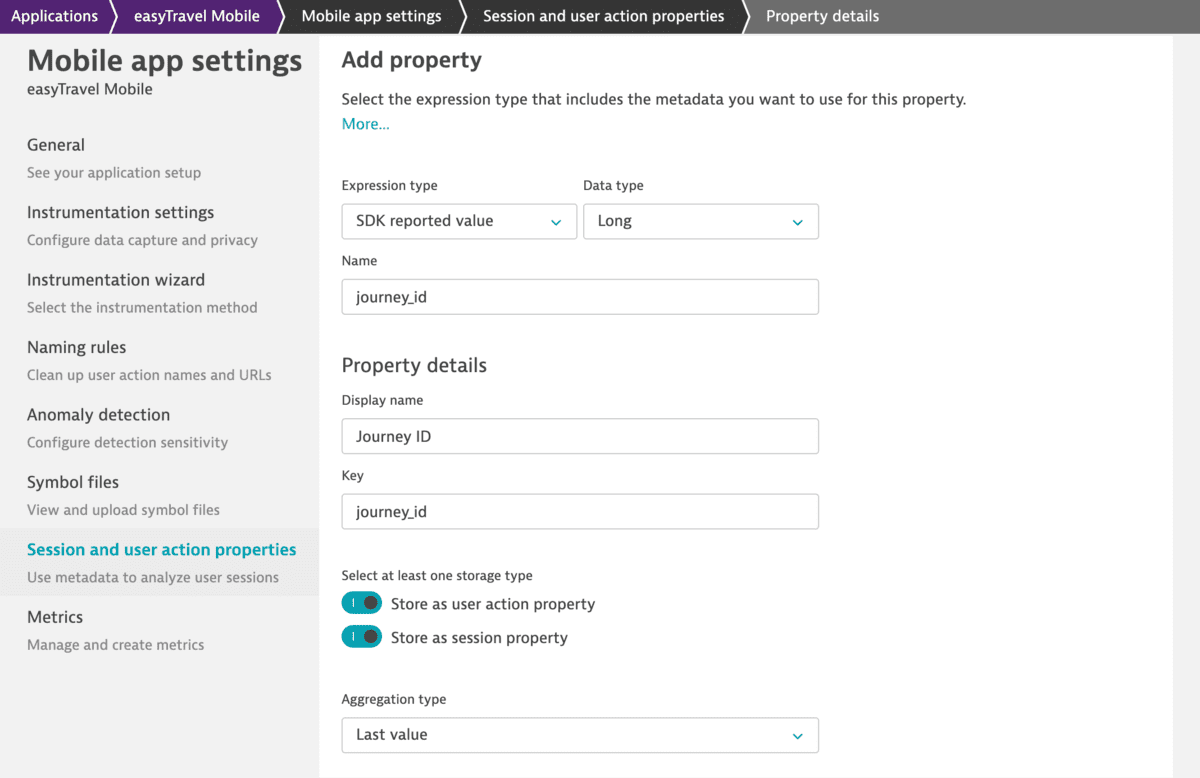Return to Session and user action properties breadcrumb
The height and width of the screenshot is (778, 1200).
click(602, 16)
